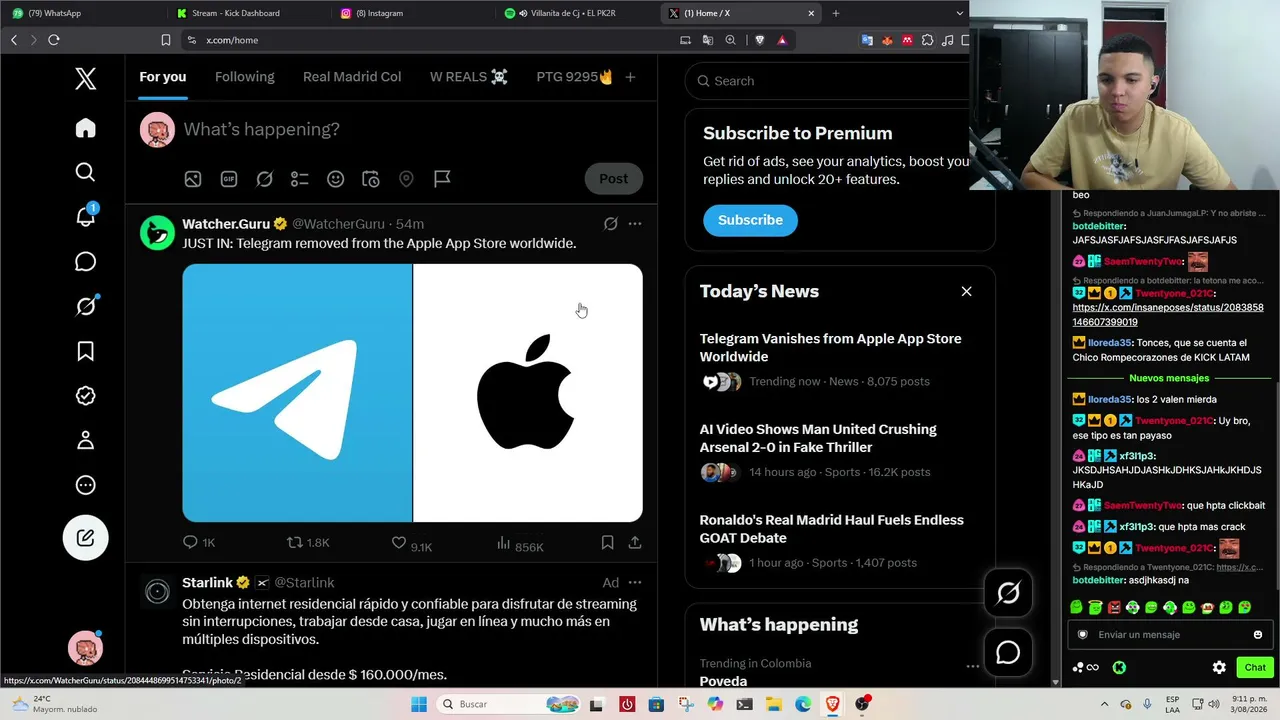
Task: Reload the page in Brave
Action: (54, 40)
